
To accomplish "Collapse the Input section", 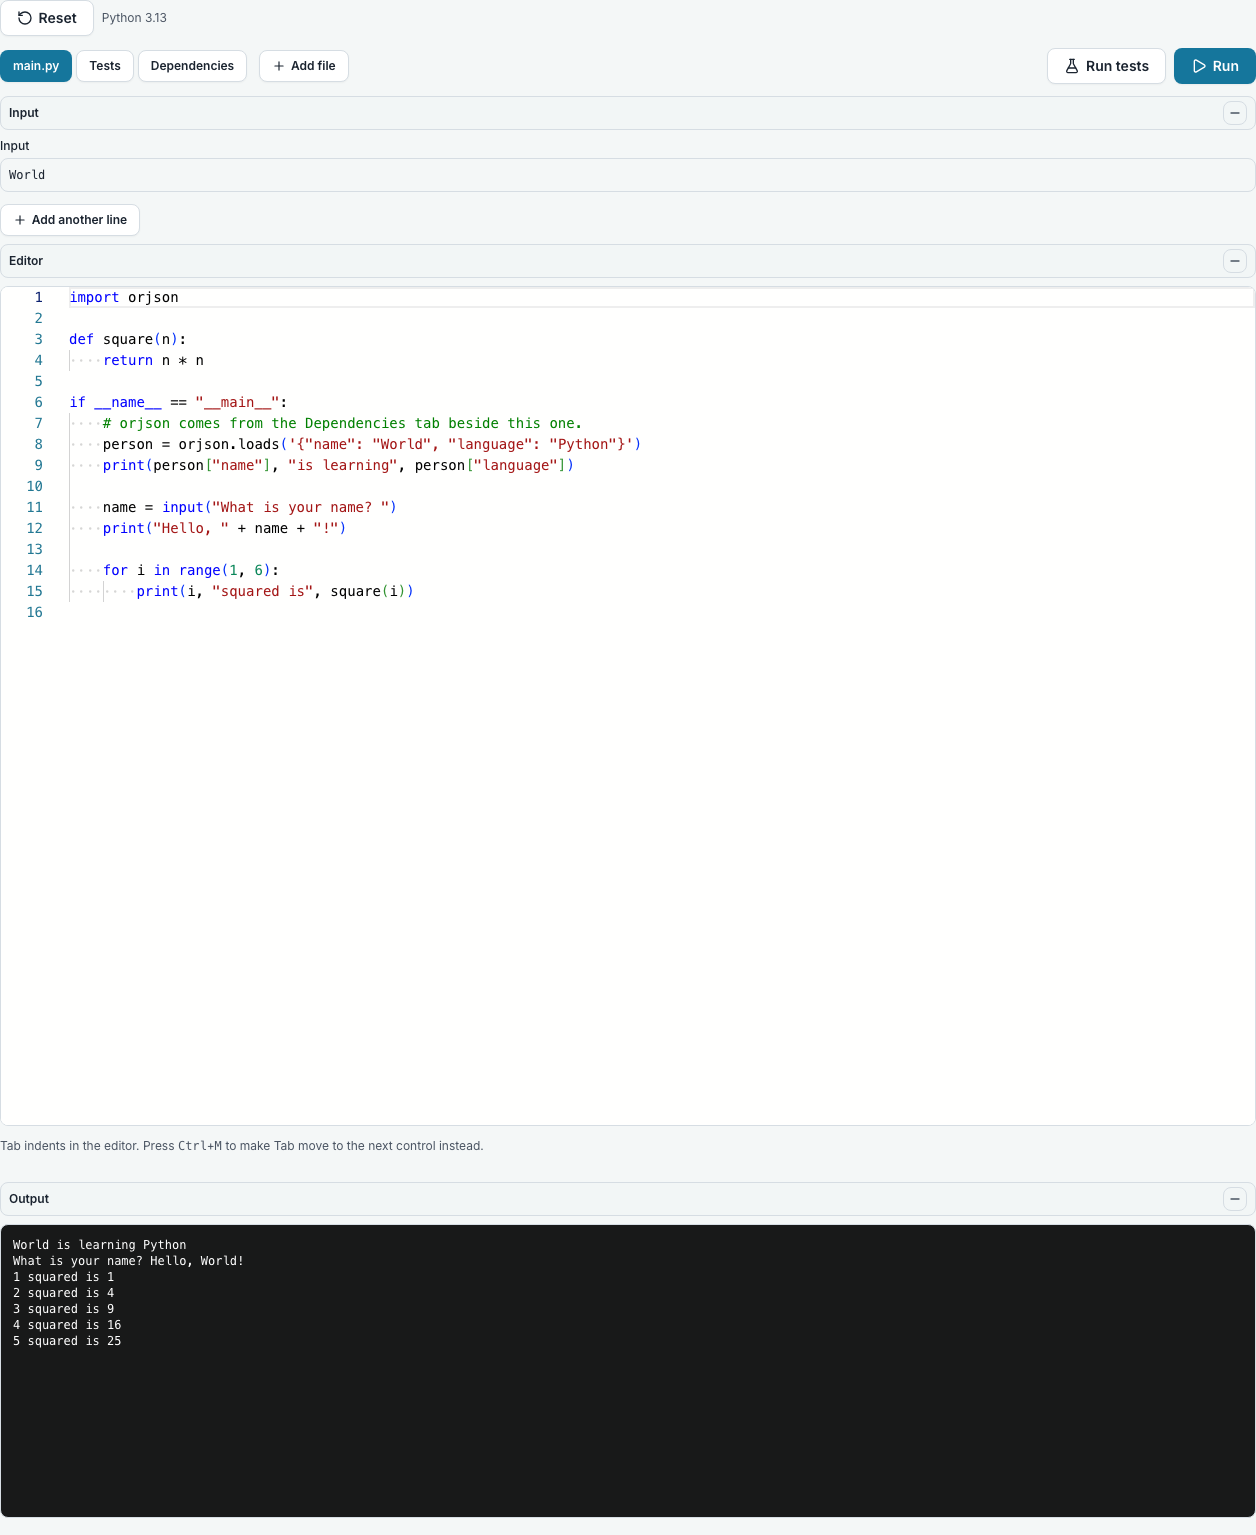I will pyautogui.click(x=1235, y=113).
